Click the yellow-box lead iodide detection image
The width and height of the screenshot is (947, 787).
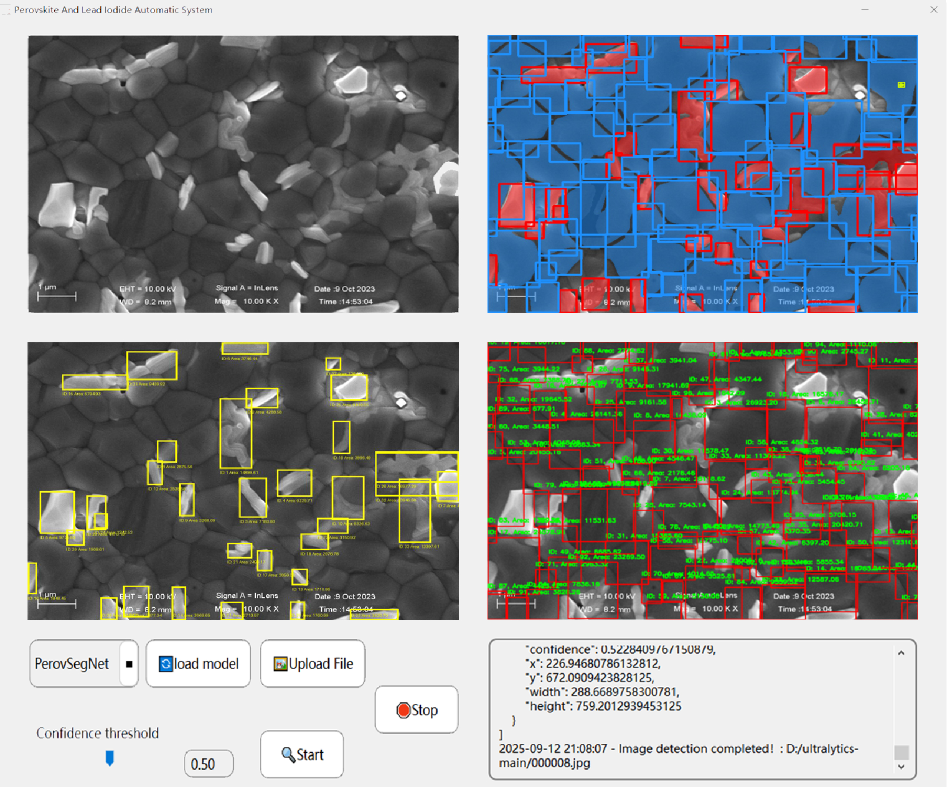(243, 481)
